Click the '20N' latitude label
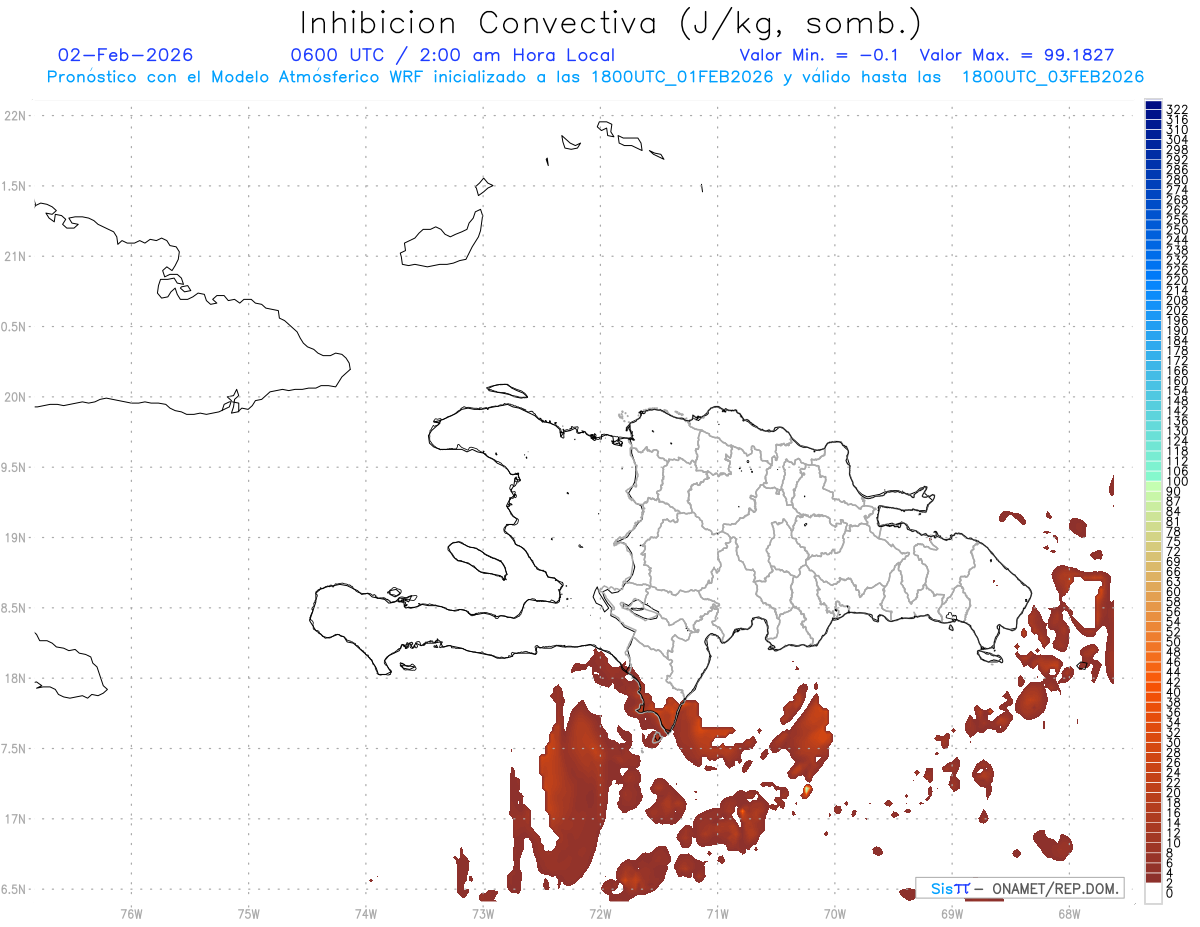This screenshot has width=1200, height=927. coord(14,397)
